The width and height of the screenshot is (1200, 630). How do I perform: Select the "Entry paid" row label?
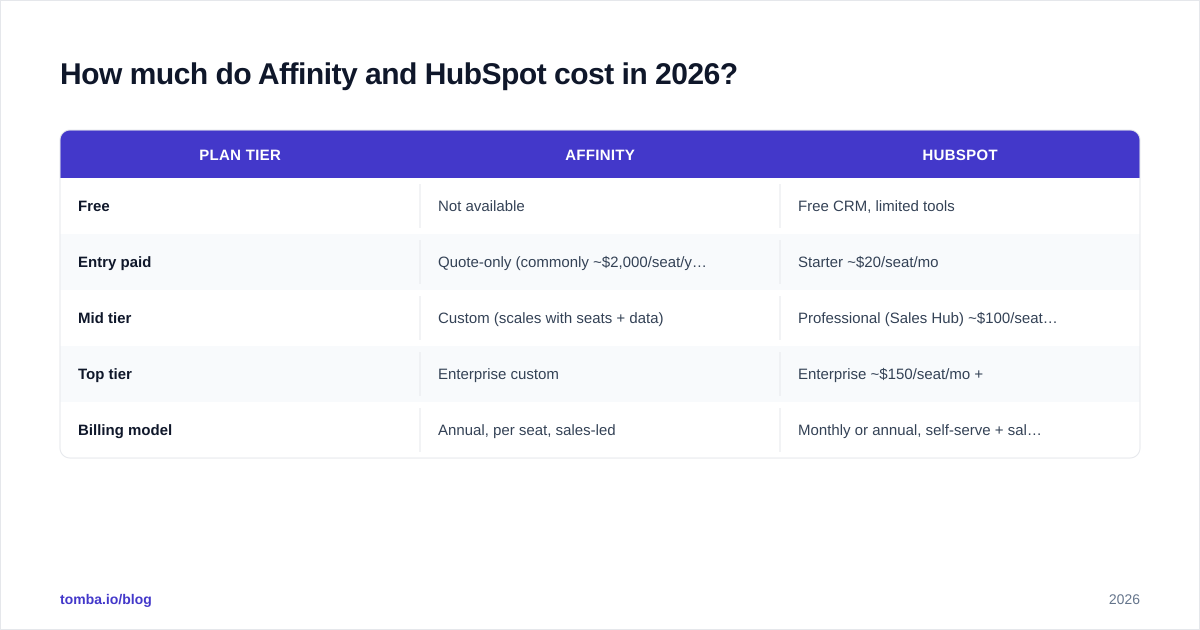pos(115,262)
